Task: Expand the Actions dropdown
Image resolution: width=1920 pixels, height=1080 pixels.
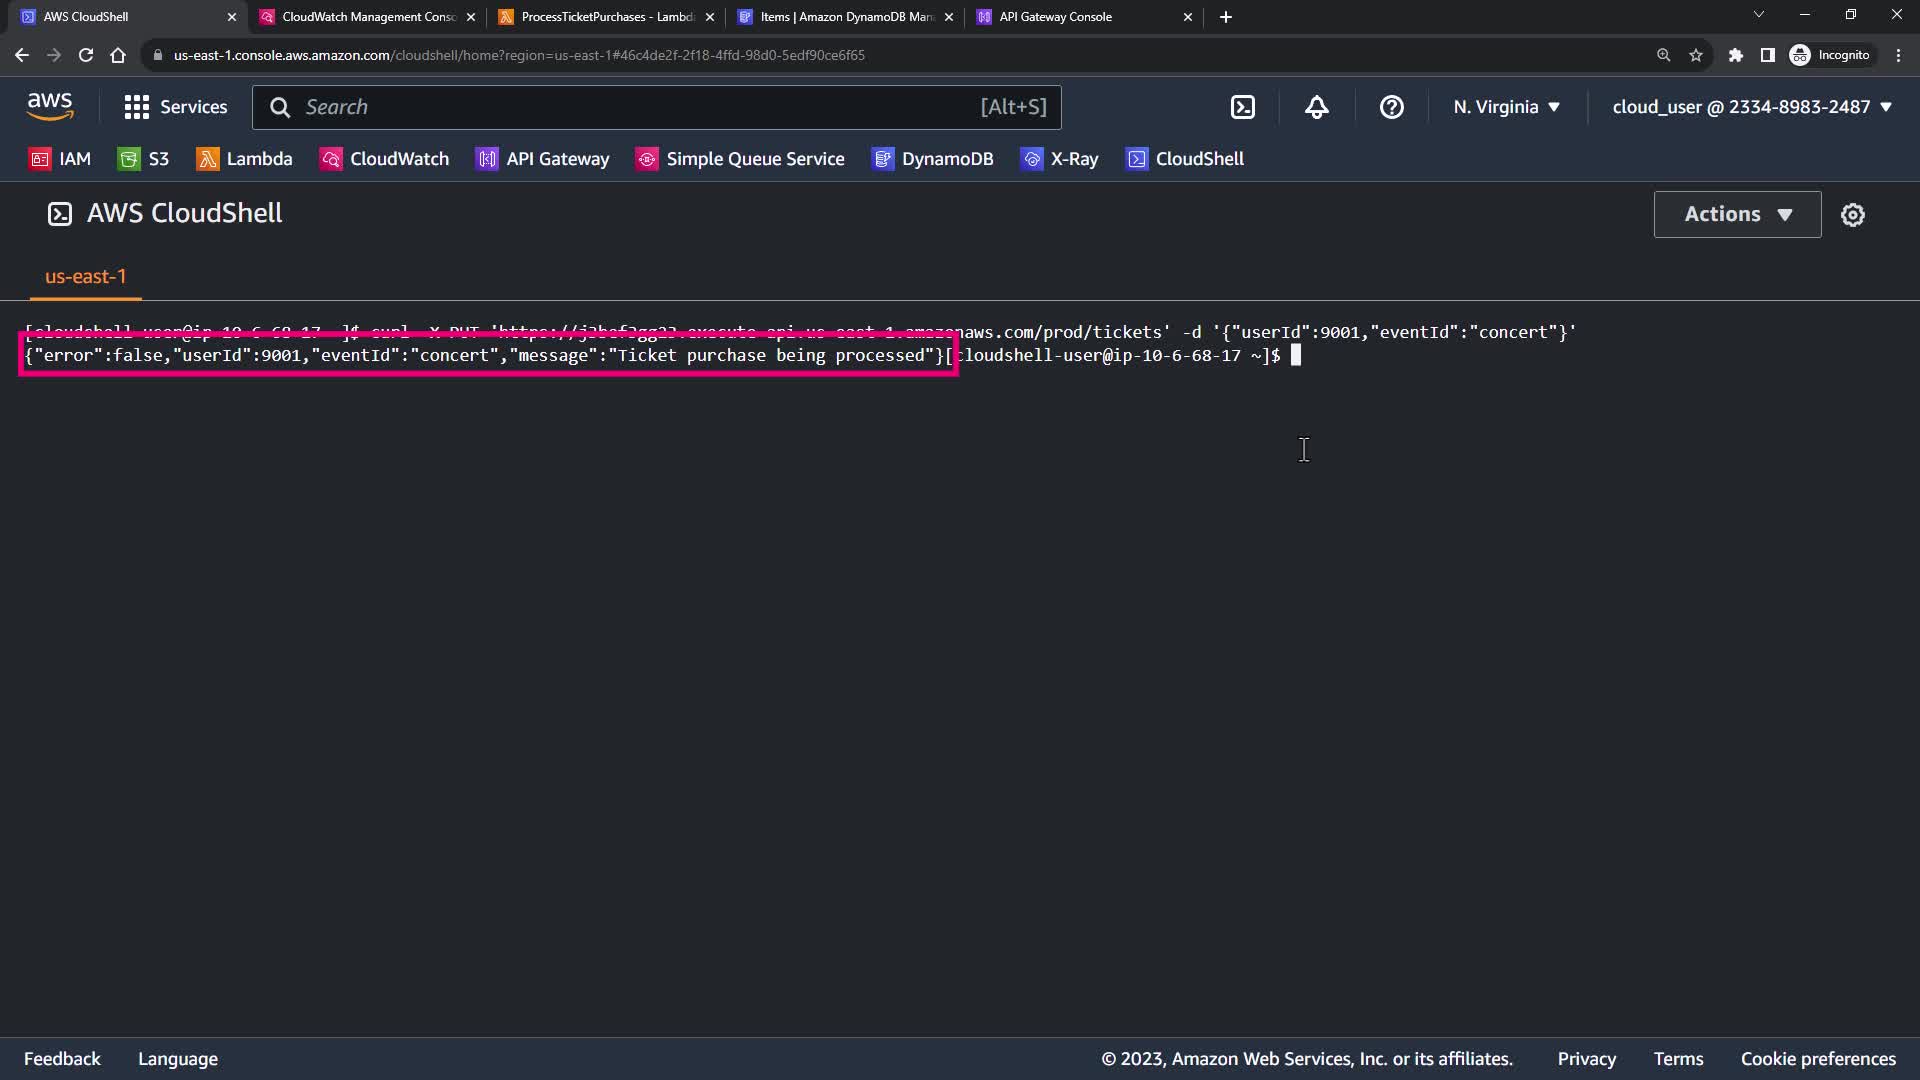Action: [x=1737, y=214]
